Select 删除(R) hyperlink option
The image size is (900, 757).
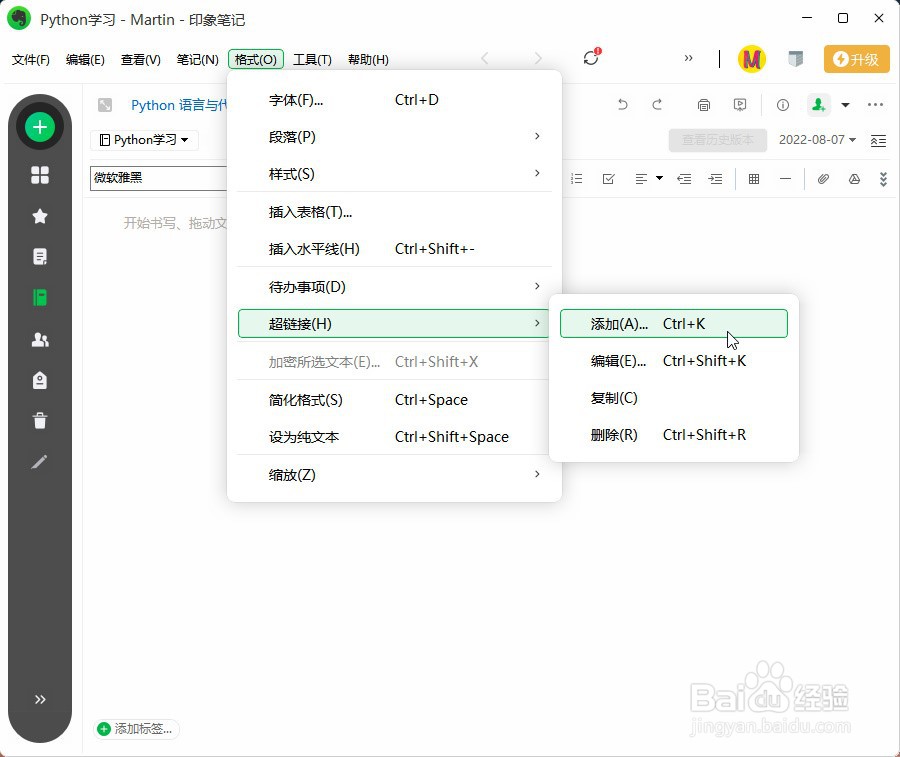tap(673, 435)
